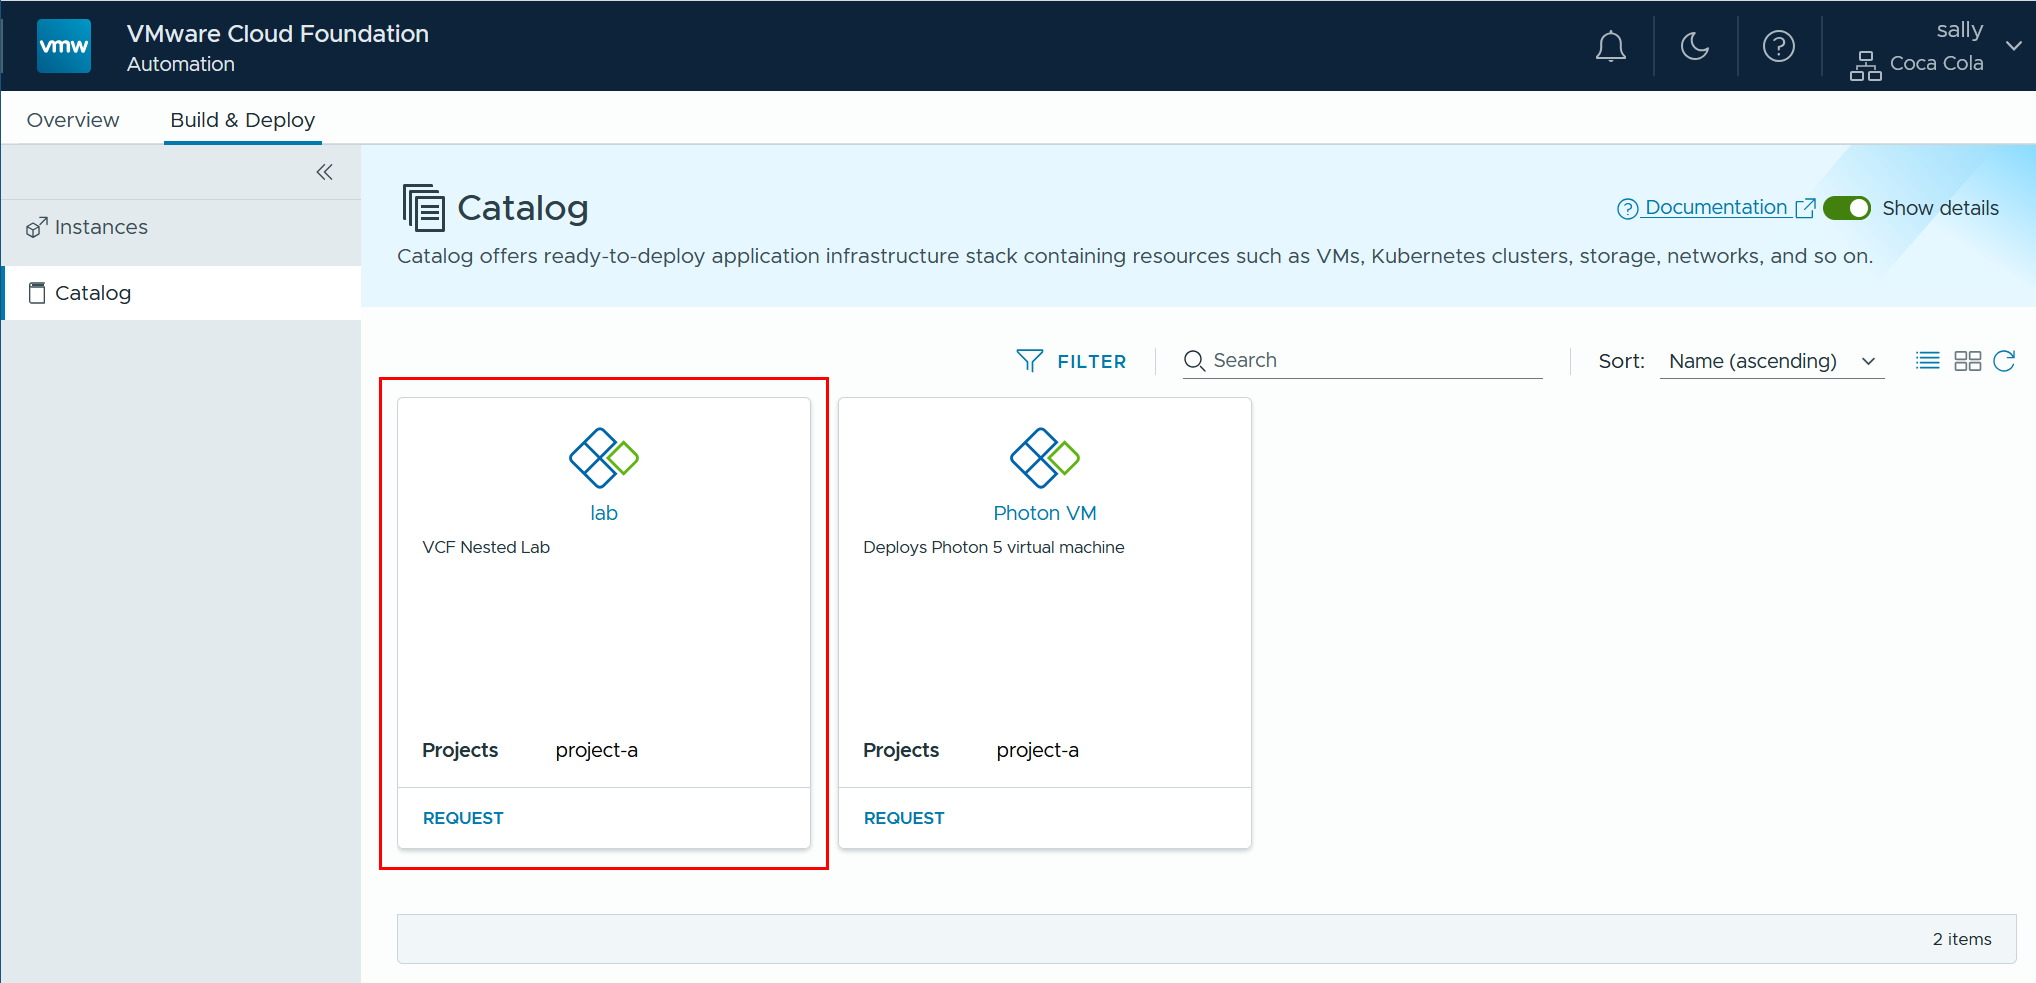Select the Build & Deploy tab
Viewport: 2036px width, 983px height.
tap(243, 120)
